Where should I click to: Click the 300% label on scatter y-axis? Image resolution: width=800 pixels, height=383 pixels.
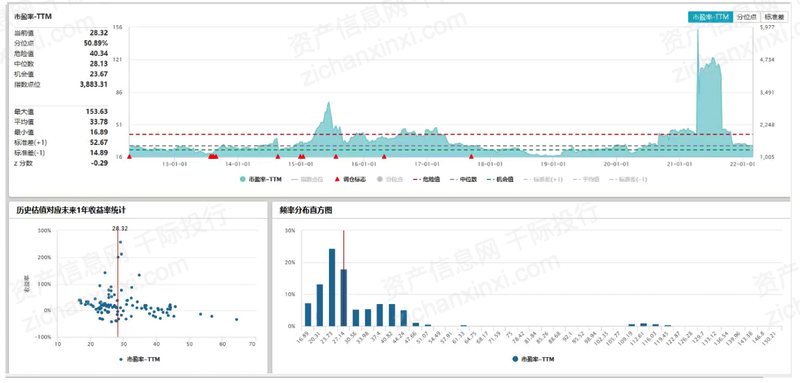click(x=44, y=231)
